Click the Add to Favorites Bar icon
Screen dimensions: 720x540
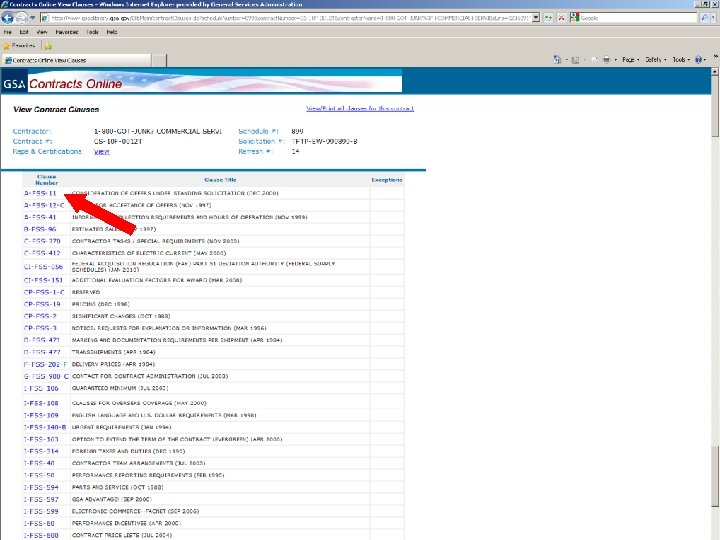coord(48,46)
